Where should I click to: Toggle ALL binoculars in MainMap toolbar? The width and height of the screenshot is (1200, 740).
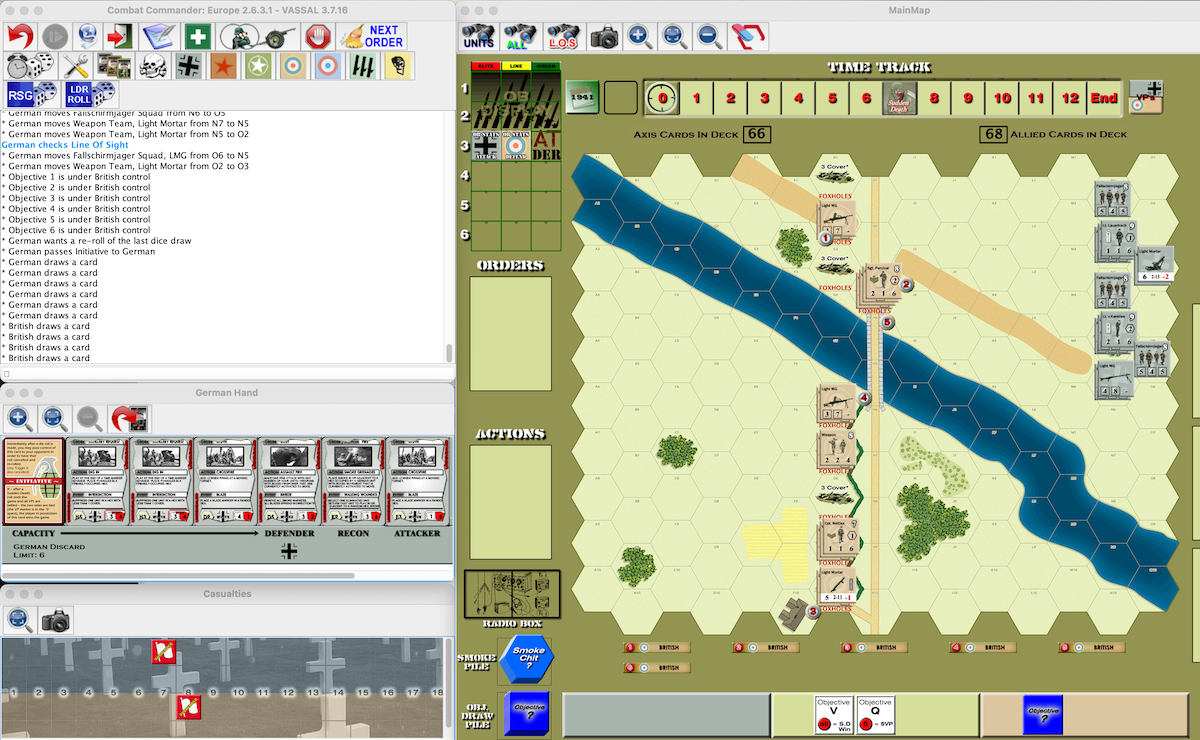point(519,36)
